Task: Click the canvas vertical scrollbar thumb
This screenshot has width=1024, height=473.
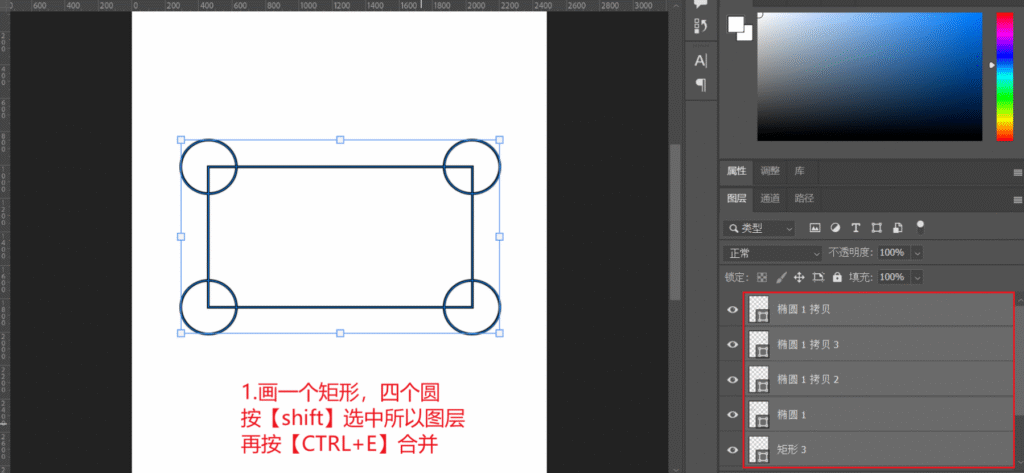Action: click(x=676, y=222)
